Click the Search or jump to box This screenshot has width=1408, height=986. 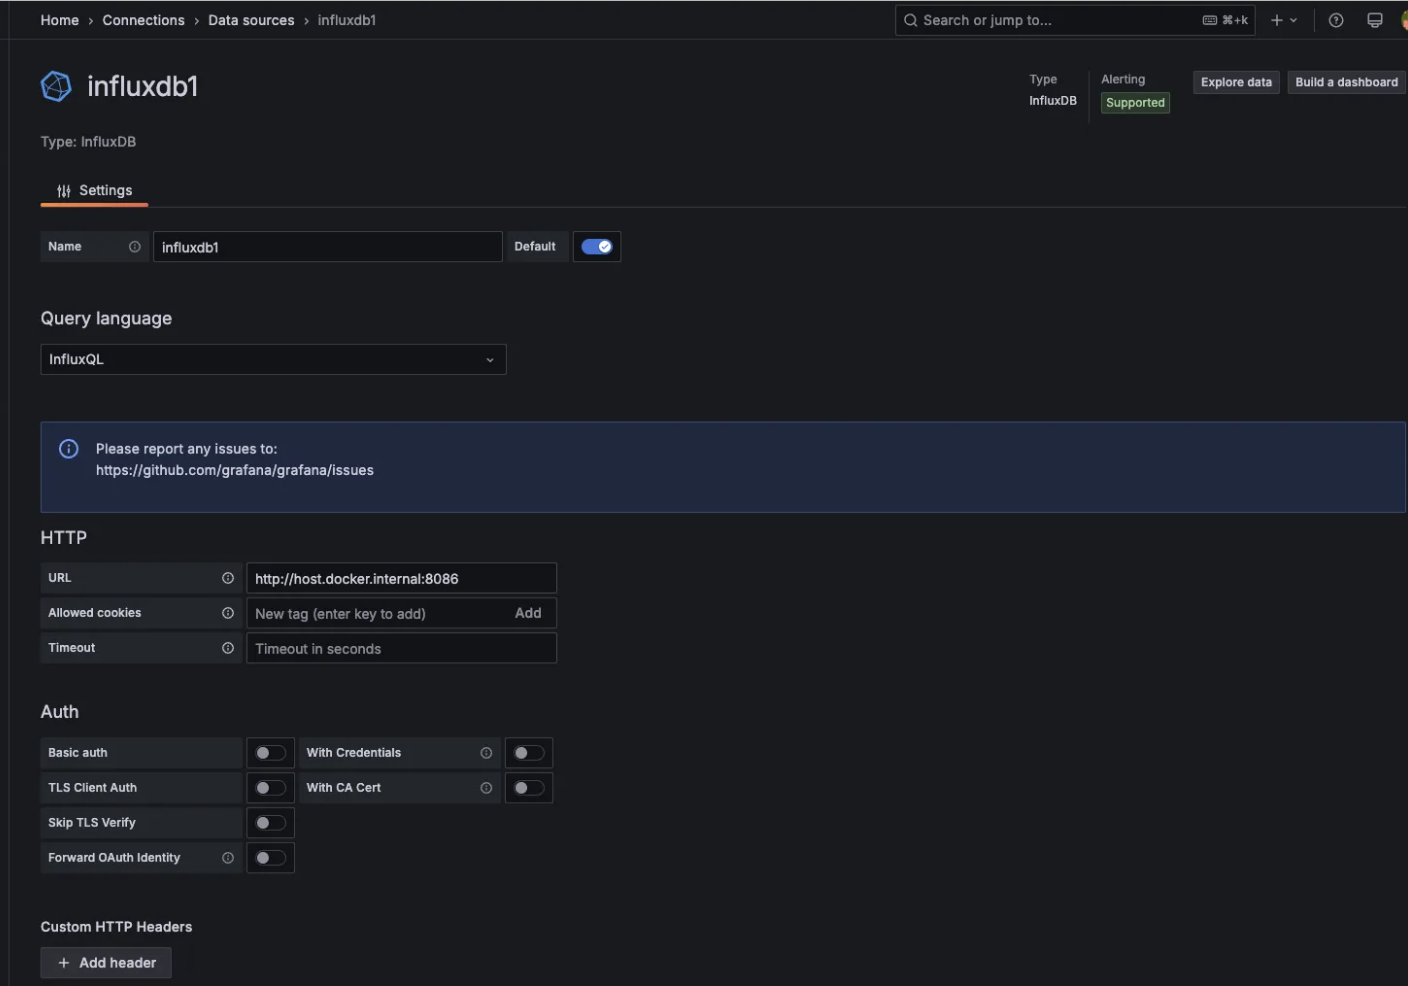pos(1075,20)
